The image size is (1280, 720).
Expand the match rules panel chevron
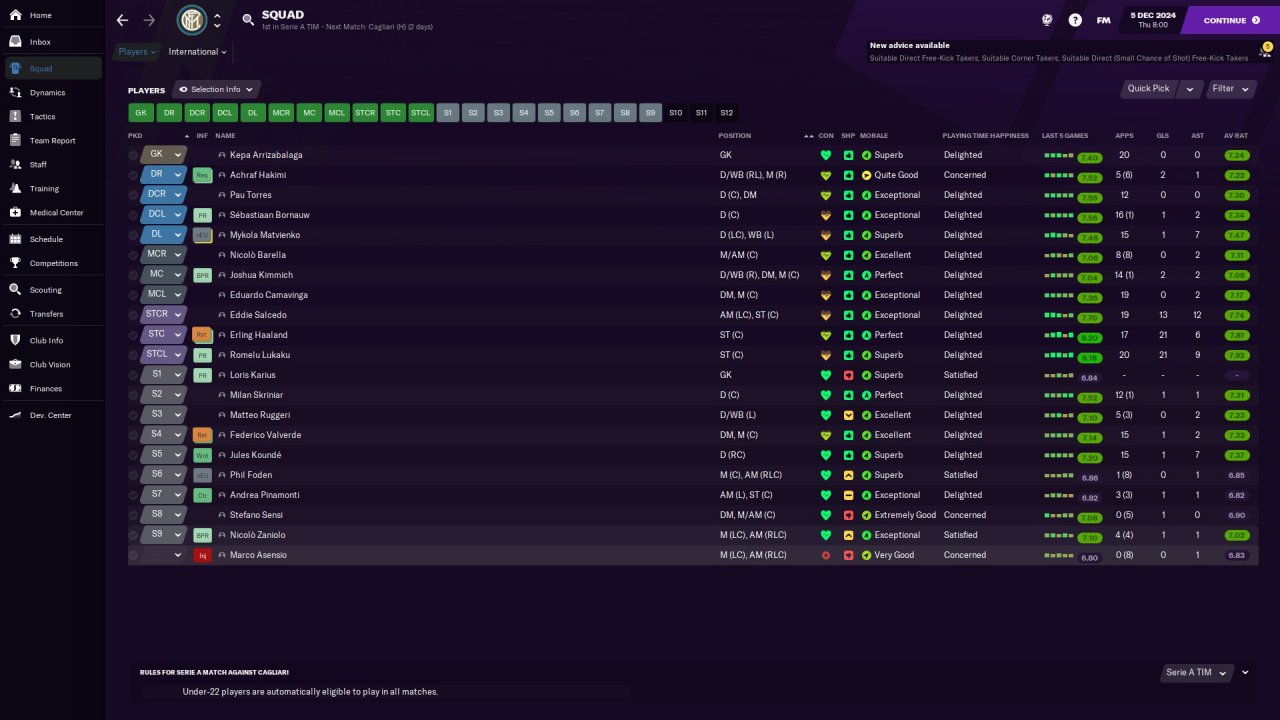[1245, 673]
